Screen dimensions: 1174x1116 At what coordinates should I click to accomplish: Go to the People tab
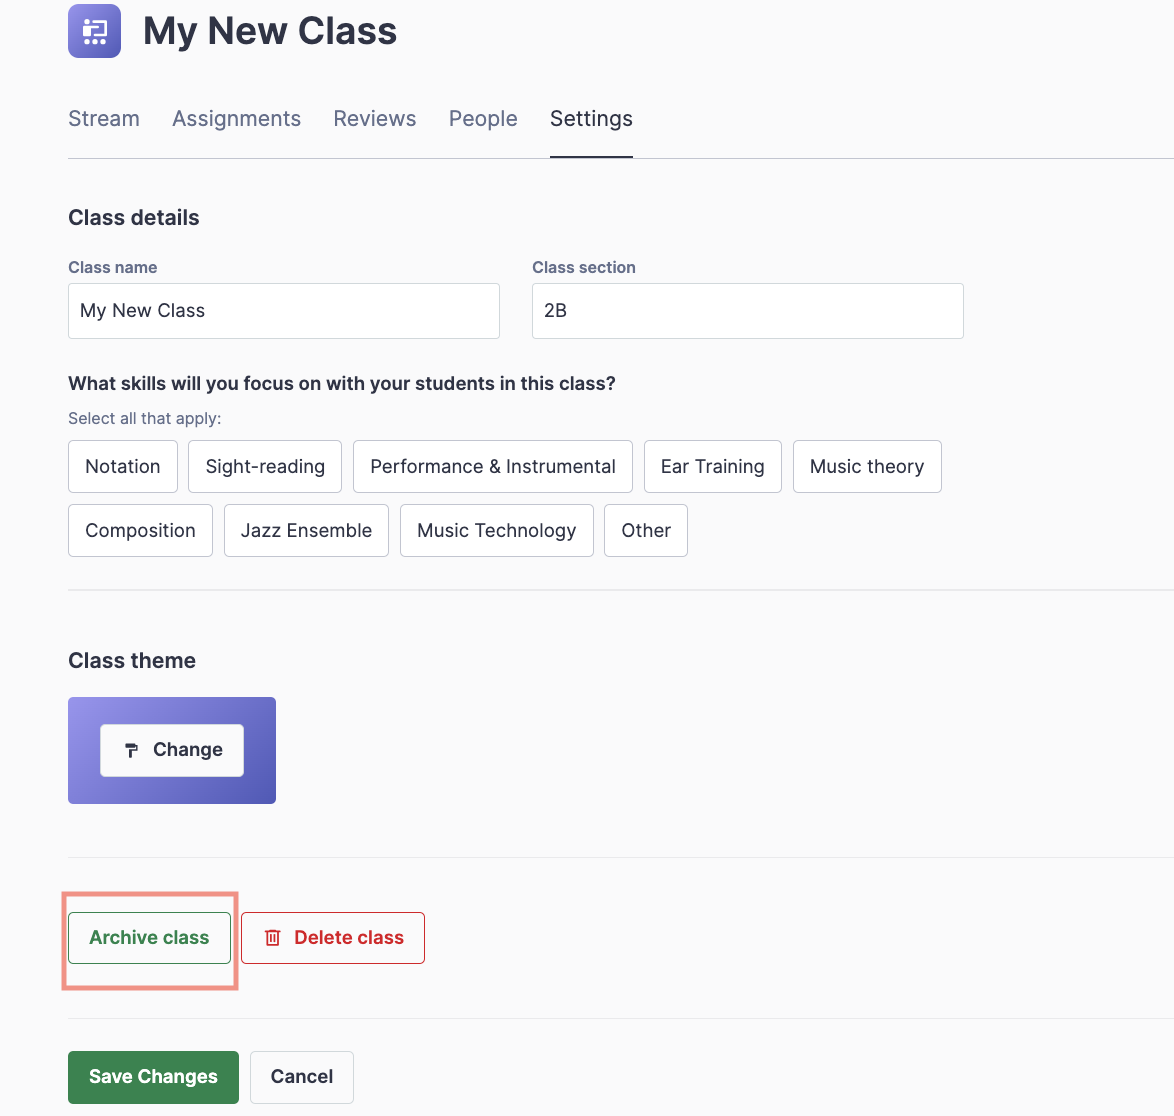(x=483, y=119)
